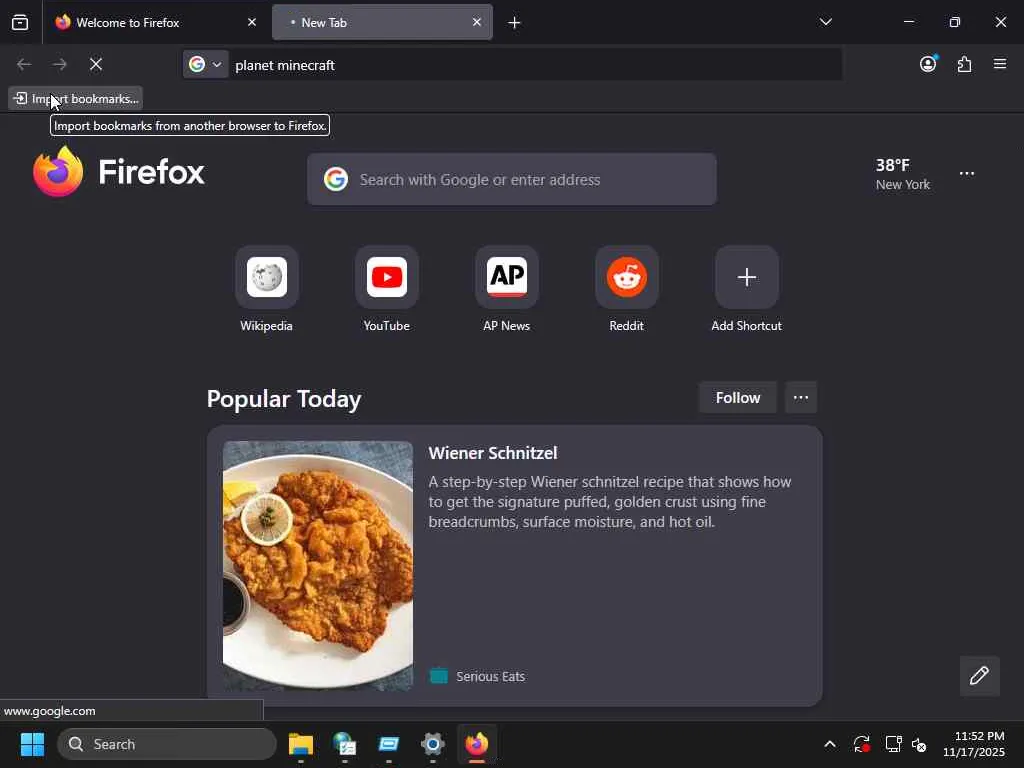Image resolution: width=1024 pixels, height=768 pixels.
Task: Follow the Popular Today topic
Action: pos(738,398)
